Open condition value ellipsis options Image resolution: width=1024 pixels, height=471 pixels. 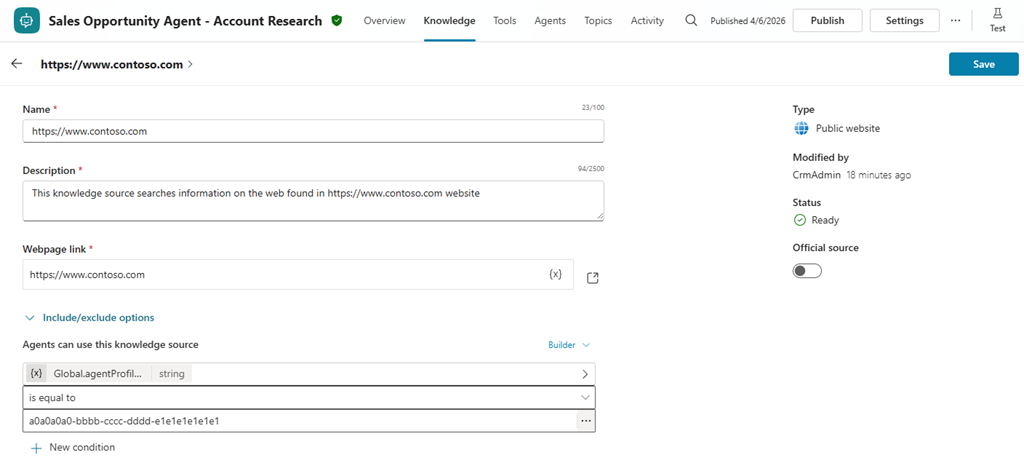pyautogui.click(x=586, y=421)
